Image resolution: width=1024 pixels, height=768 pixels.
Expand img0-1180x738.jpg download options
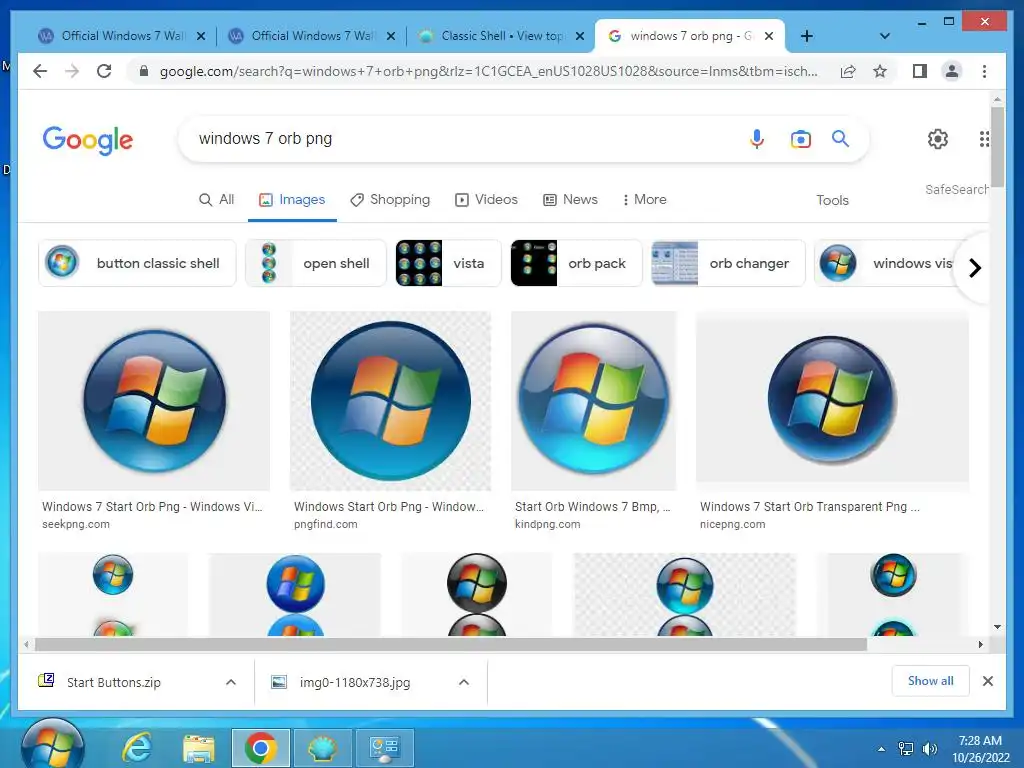tap(464, 682)
